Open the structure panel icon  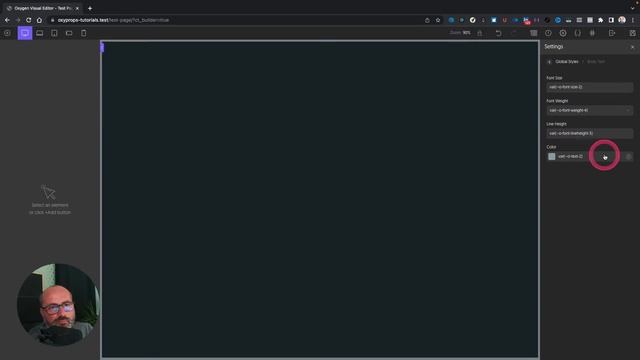click(533, 33)
